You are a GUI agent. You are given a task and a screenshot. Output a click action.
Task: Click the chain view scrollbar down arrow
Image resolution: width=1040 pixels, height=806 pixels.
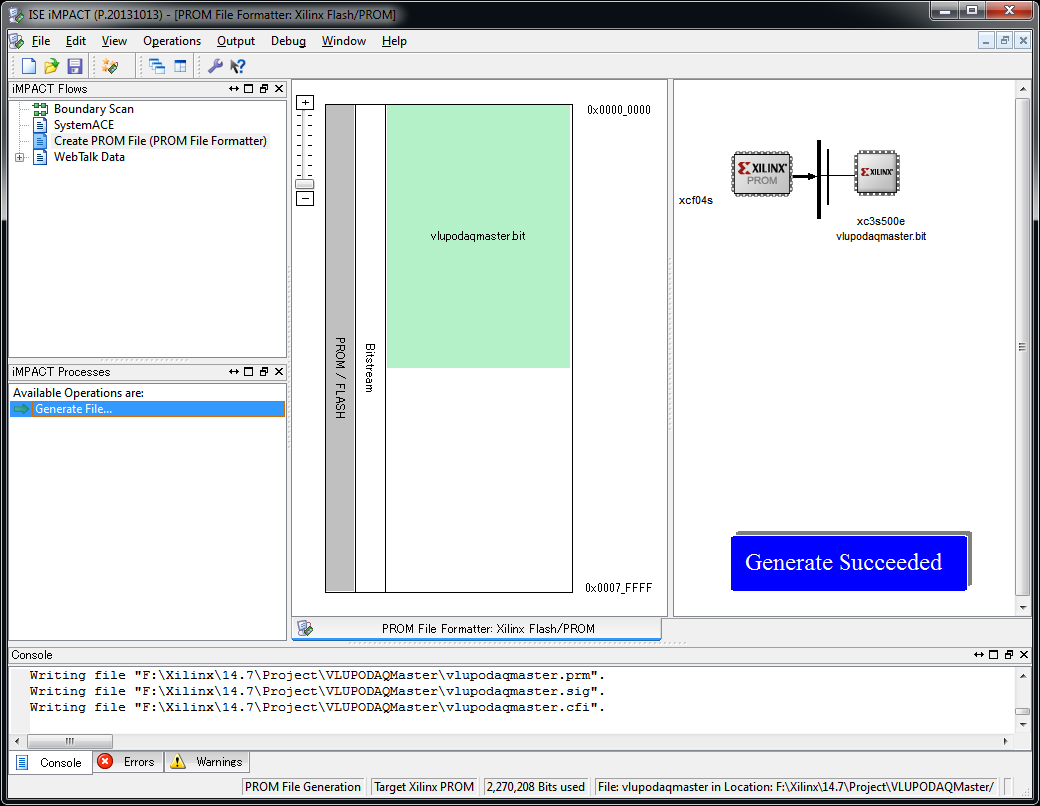click(x=1023, y=607)
